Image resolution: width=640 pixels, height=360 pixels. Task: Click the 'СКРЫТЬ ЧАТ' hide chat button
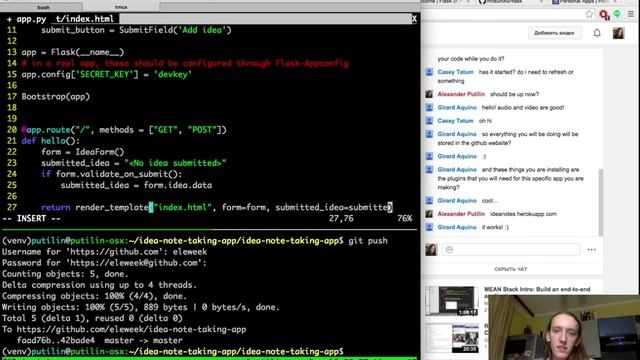pos(511,269)
